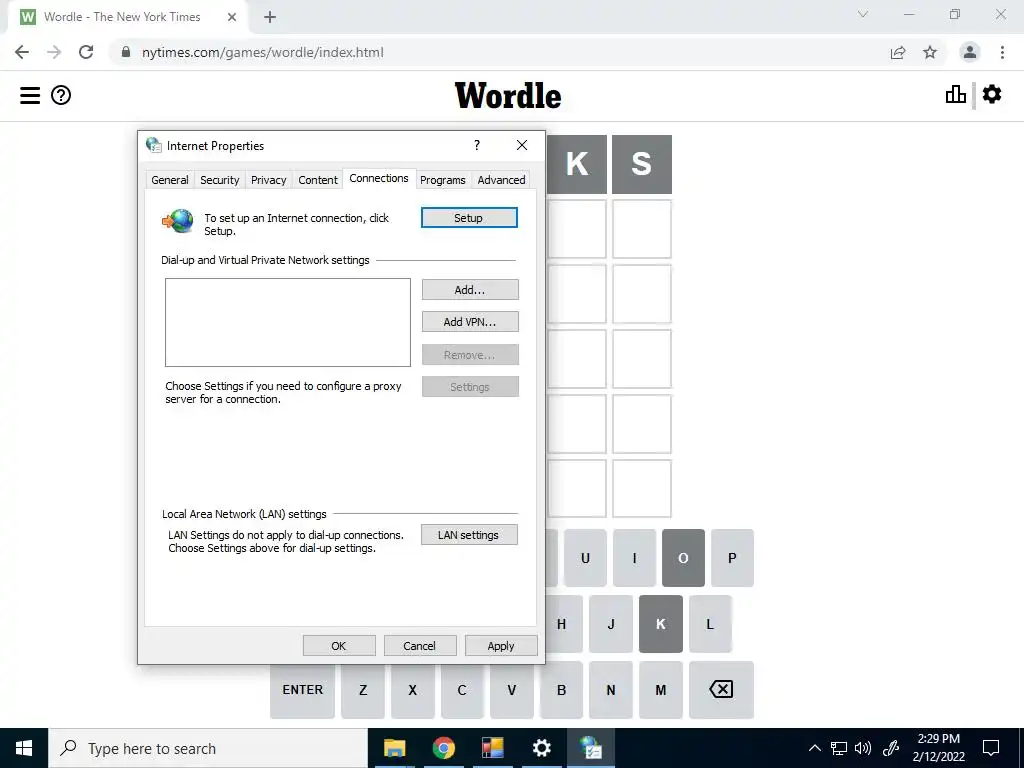Open Wordle settings gear icon
Viewport: 1024px width, 768px height.
(991, 95)
